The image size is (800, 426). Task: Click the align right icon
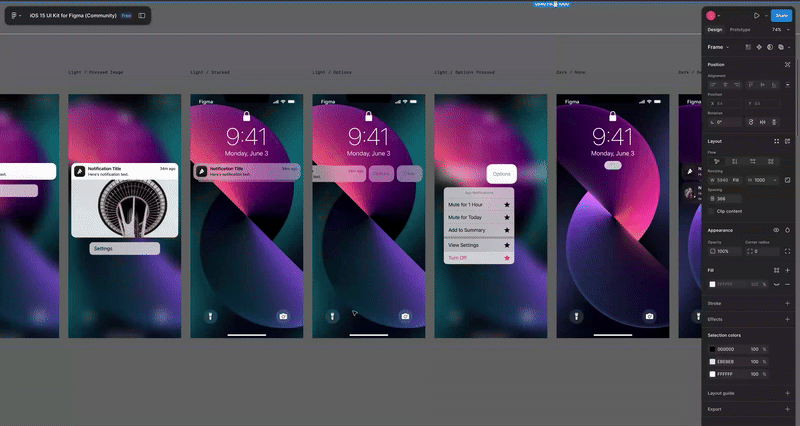click(737, 85)
